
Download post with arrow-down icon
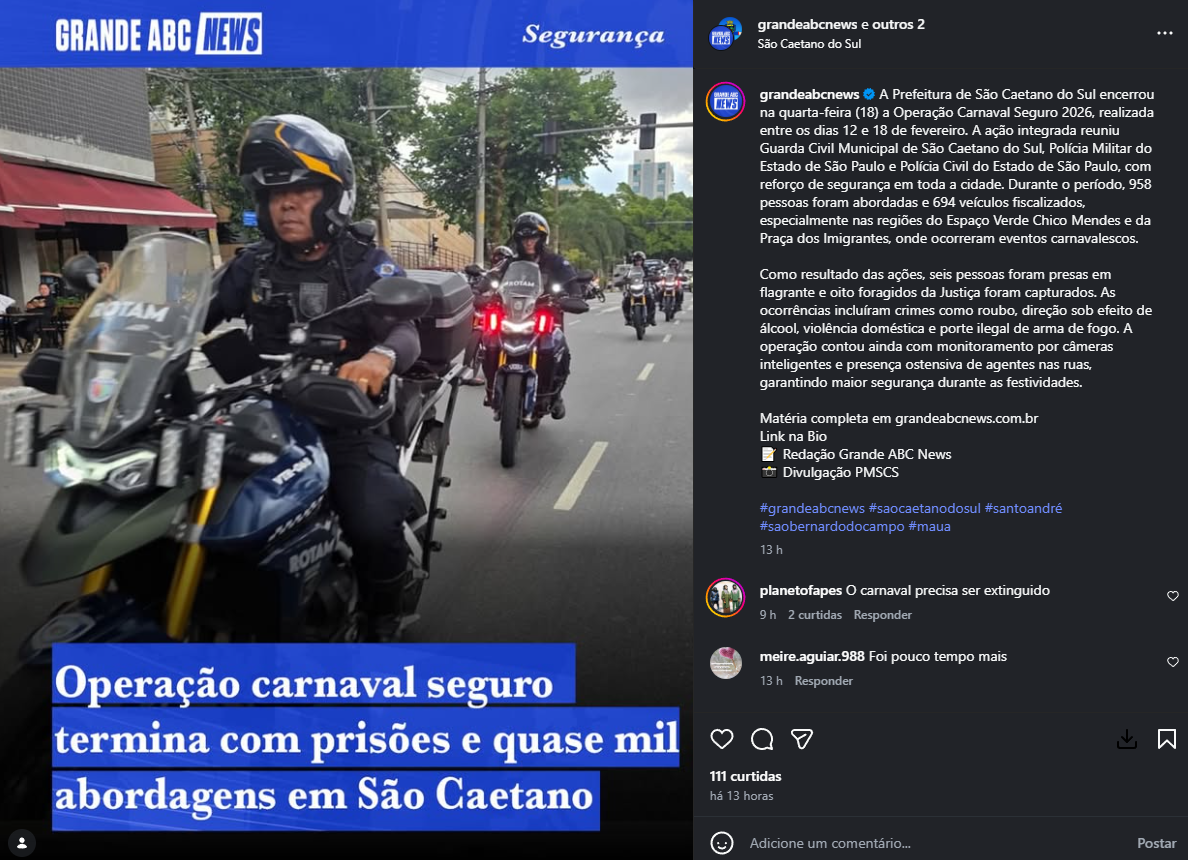click(1127, 739)
